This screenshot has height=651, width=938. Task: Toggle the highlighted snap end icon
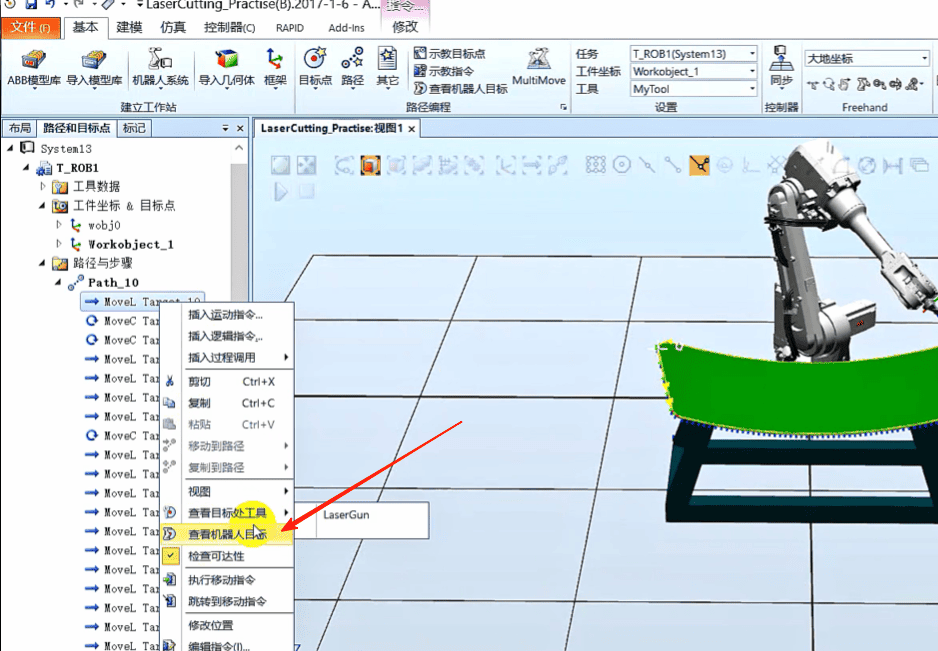click(699, 165)
